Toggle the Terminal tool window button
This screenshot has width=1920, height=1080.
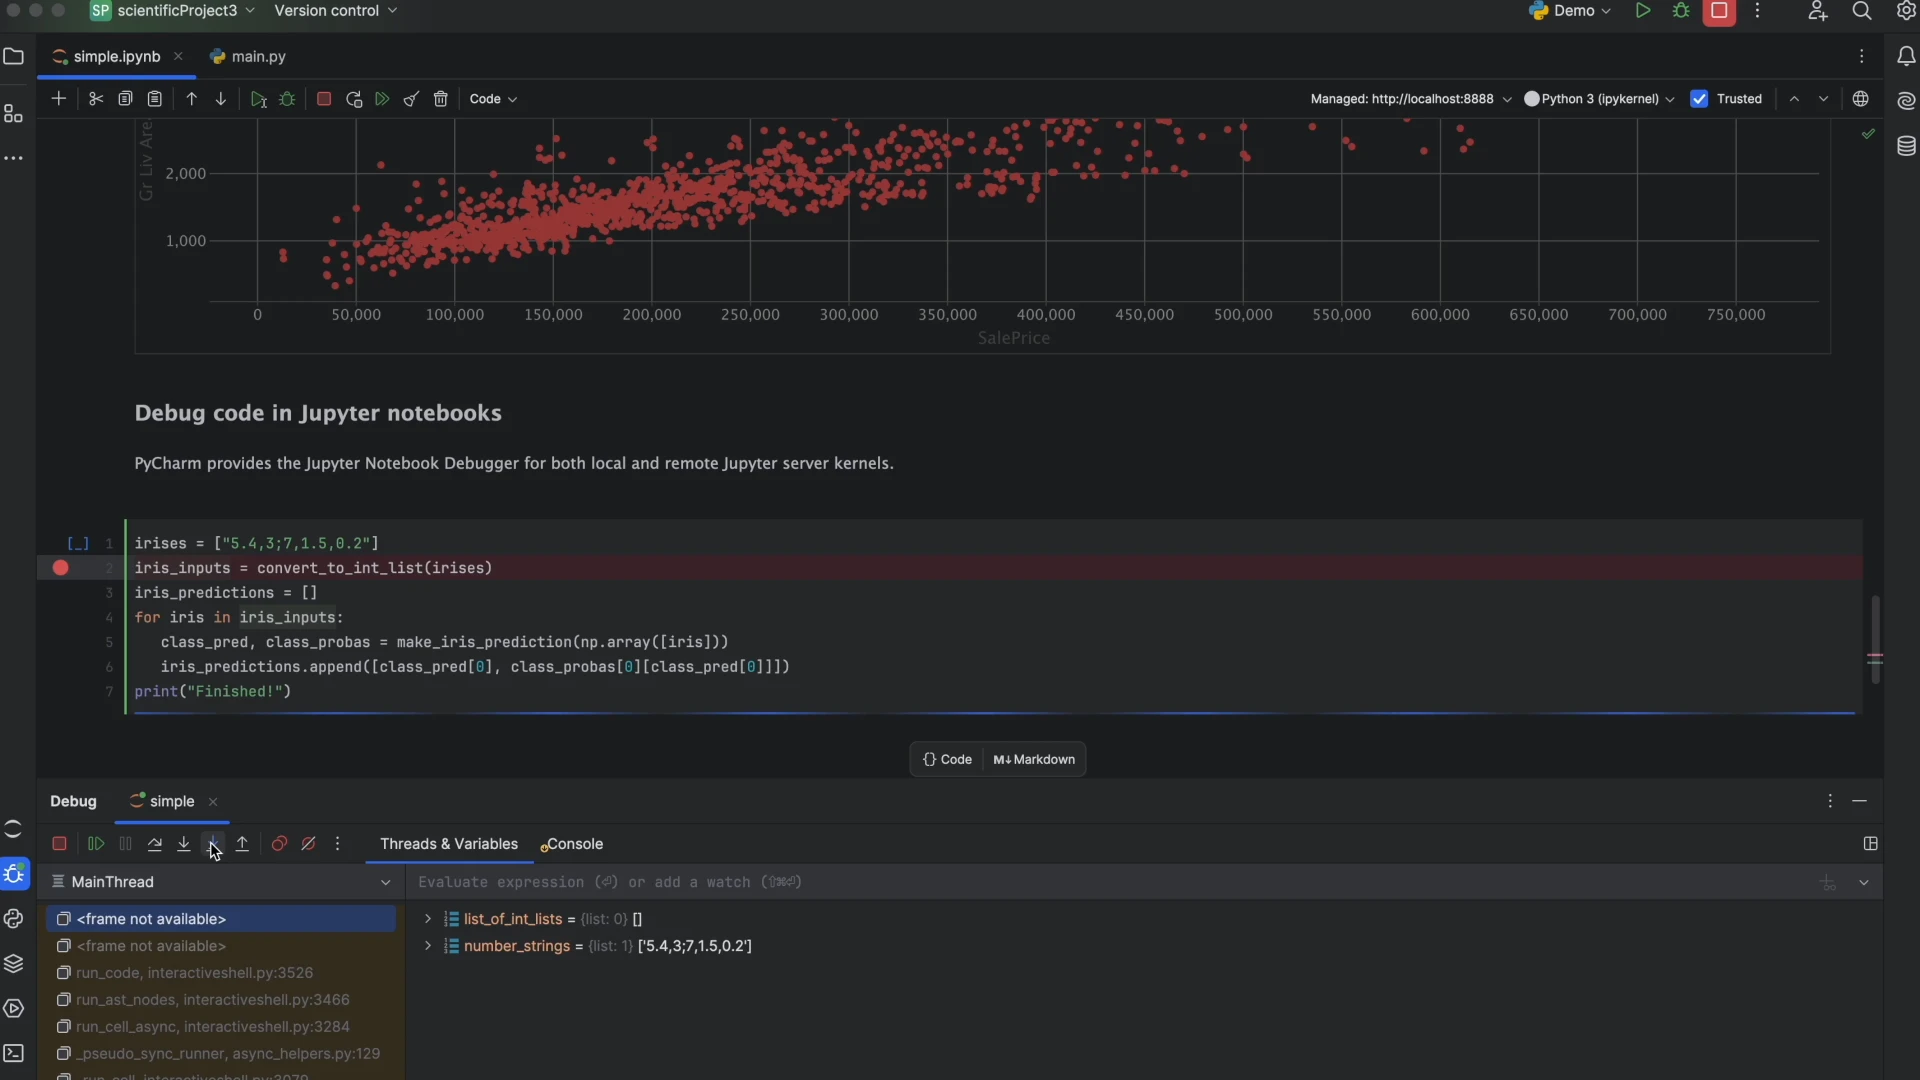pyautogui.click(x=14, y=1053)
